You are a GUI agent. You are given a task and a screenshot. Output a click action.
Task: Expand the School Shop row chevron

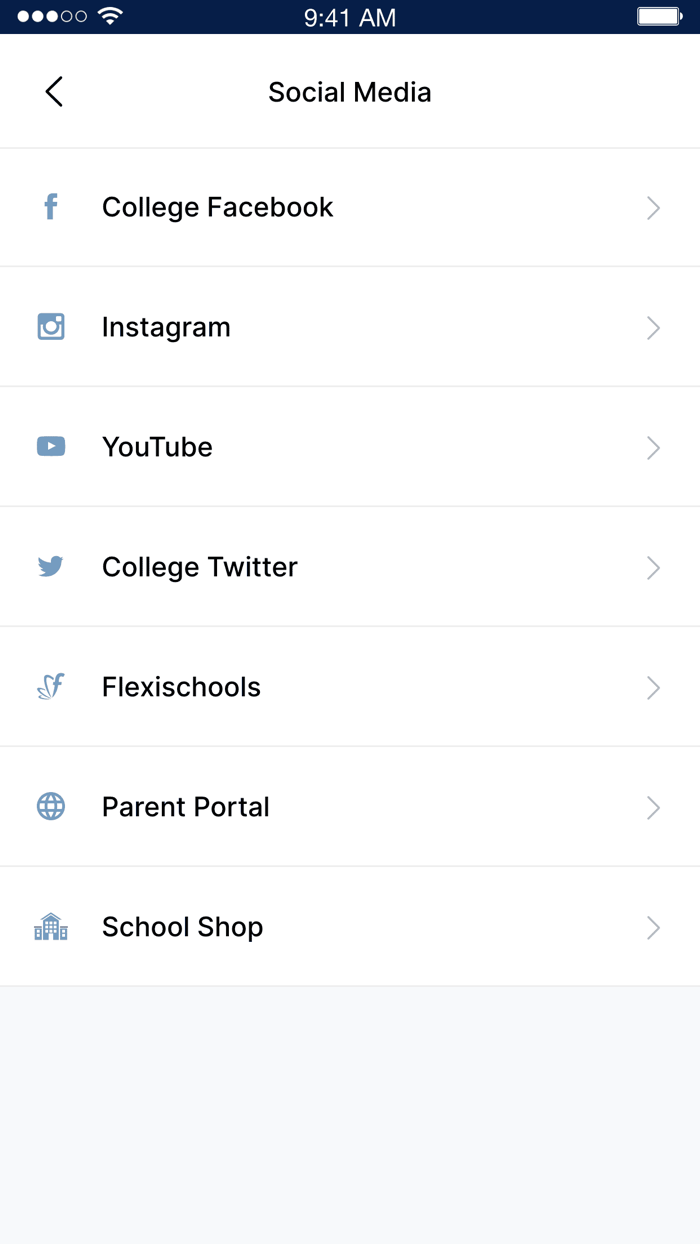[653, 927]
